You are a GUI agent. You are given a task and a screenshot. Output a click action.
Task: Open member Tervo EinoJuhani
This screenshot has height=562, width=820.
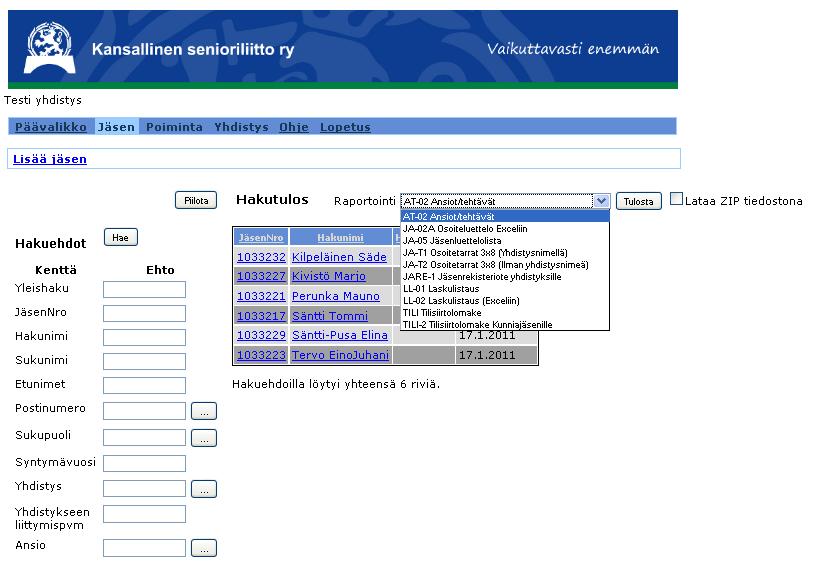(340, 355)
